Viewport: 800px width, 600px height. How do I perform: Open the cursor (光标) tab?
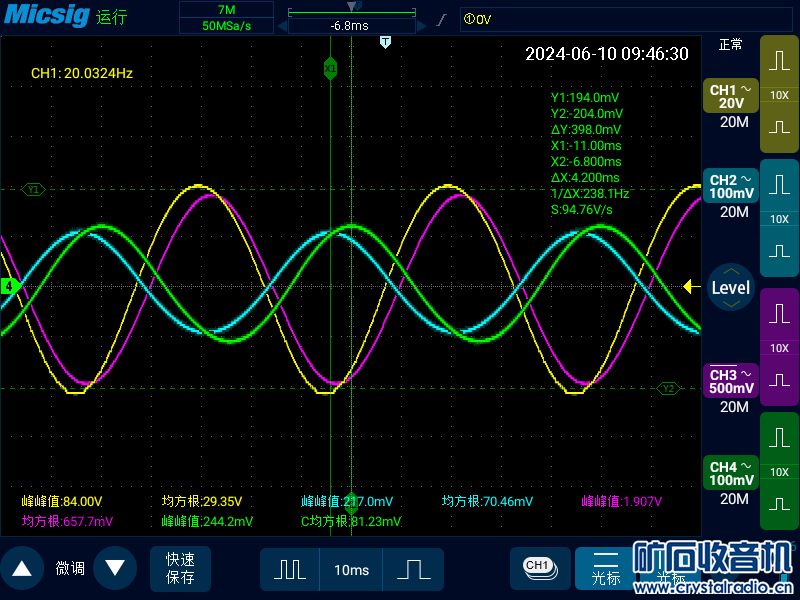606,569
